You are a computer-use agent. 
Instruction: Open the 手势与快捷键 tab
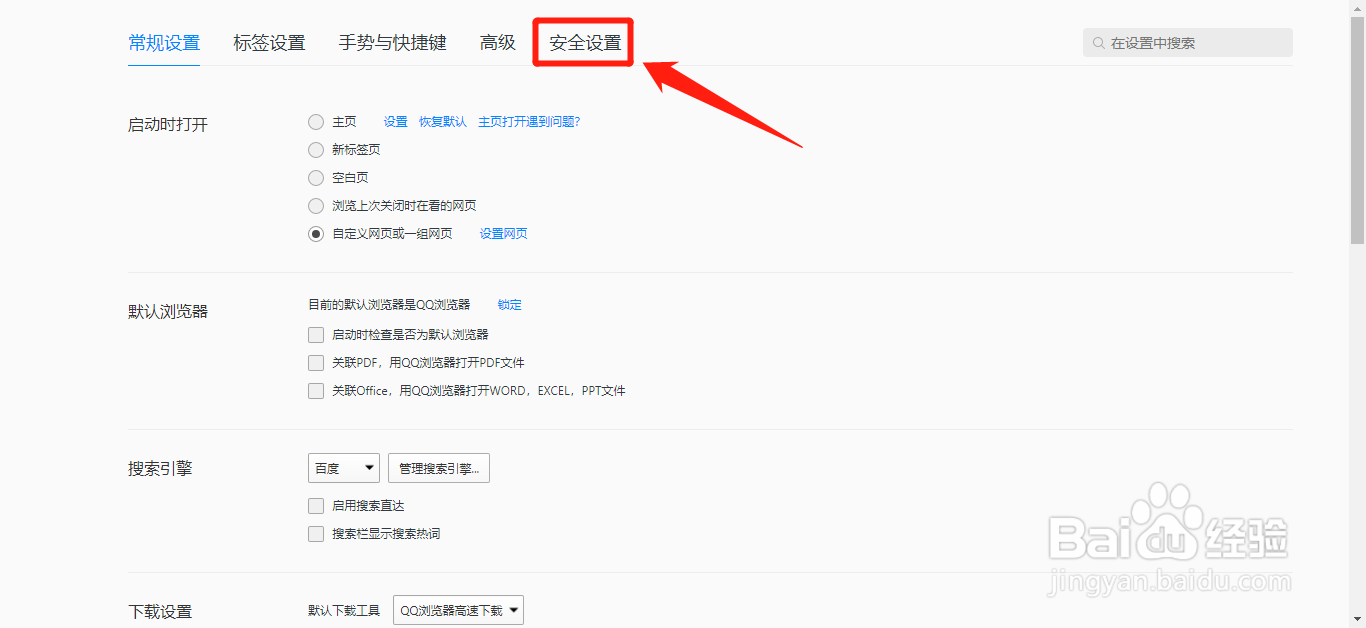391,42
